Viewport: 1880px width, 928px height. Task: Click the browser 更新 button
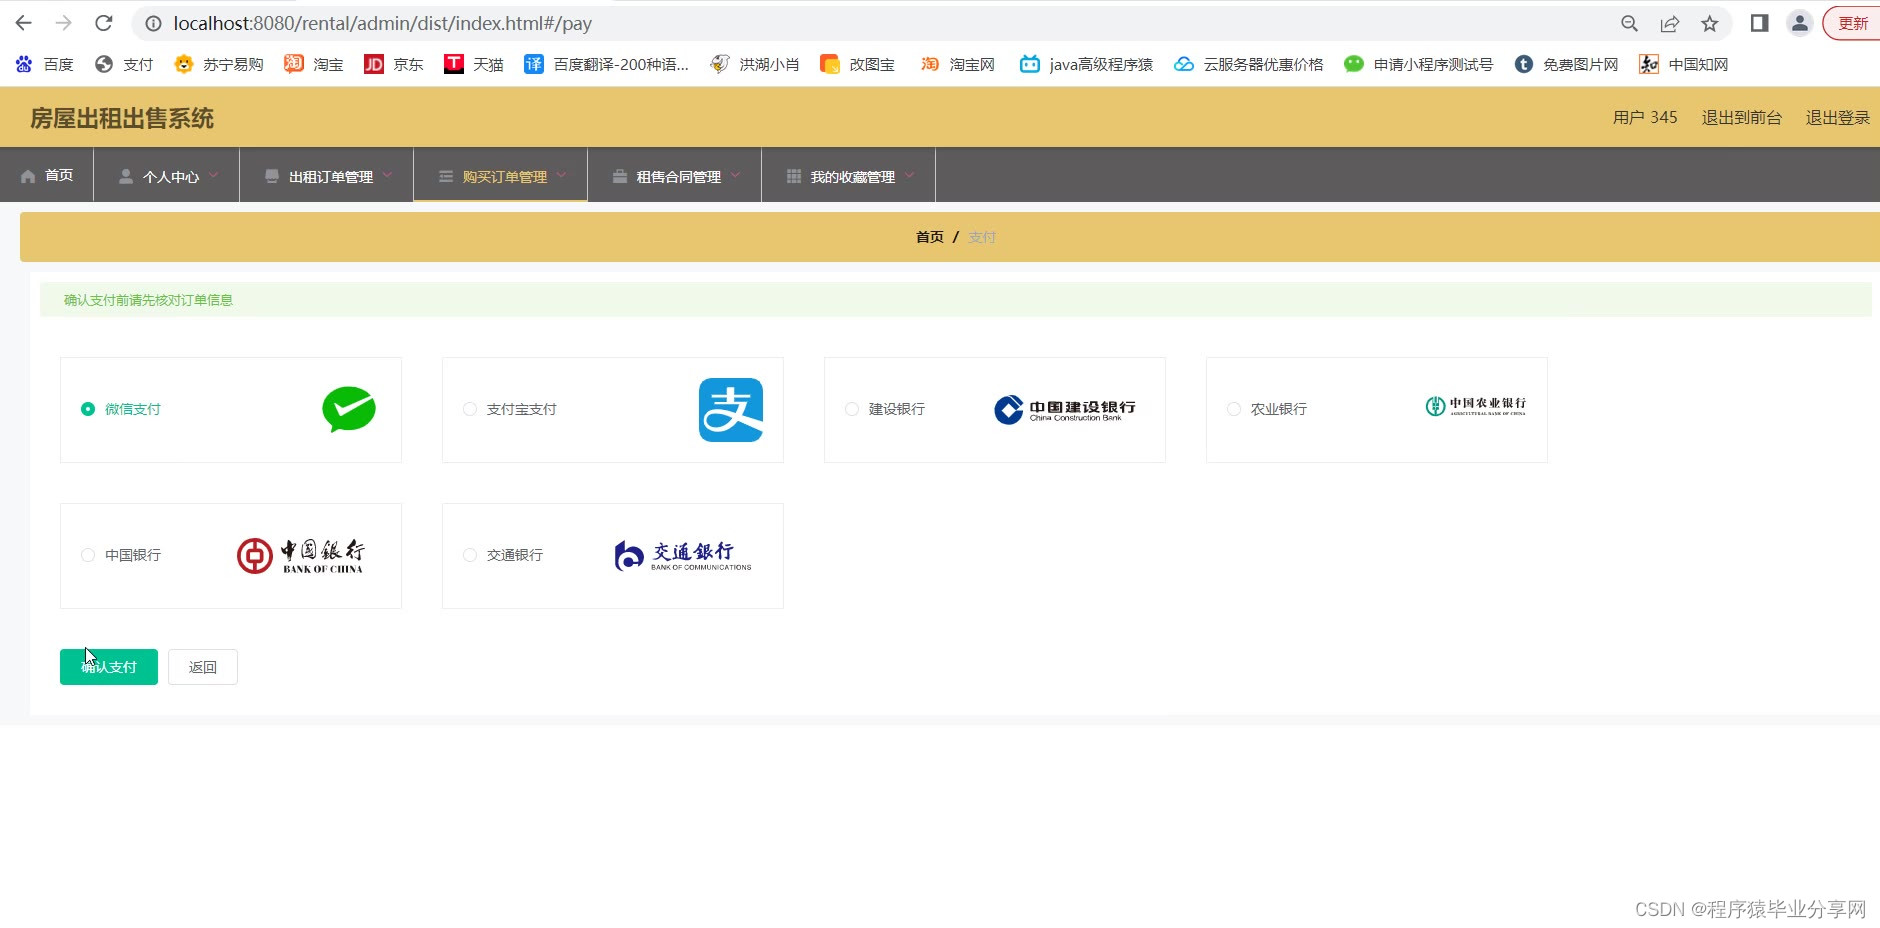[x=1852, y=23]
